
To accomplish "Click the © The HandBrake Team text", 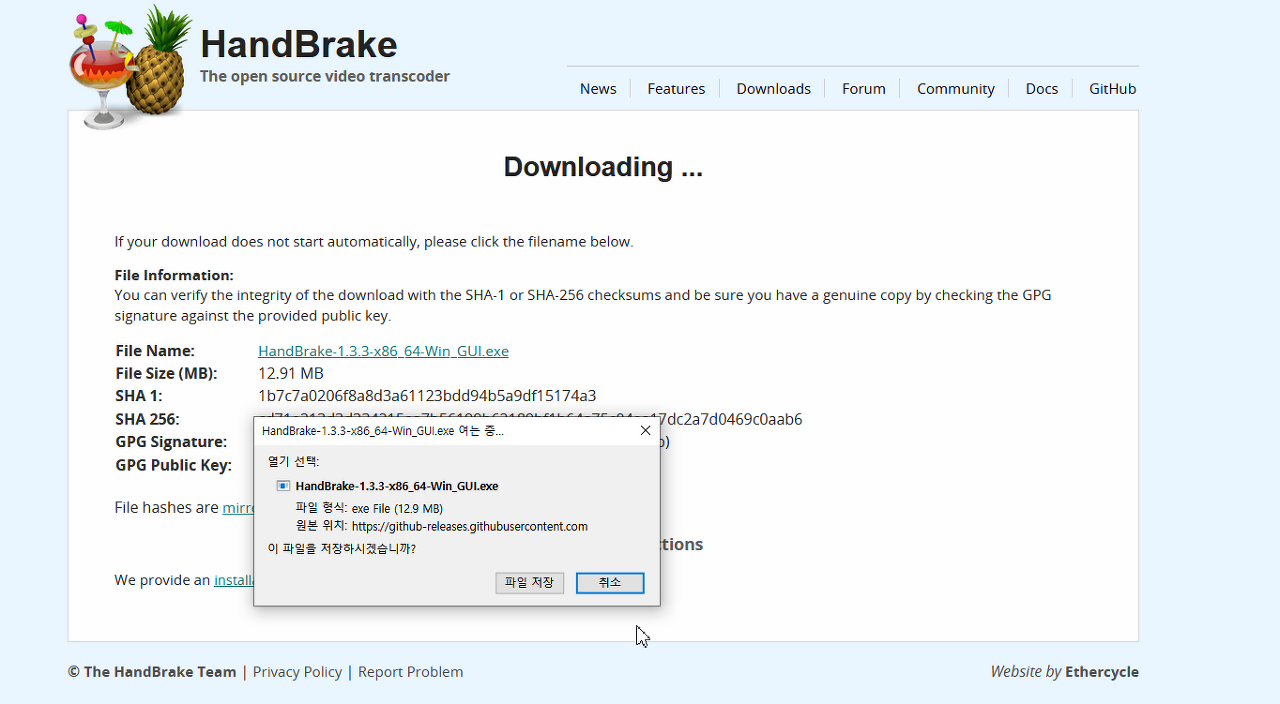I will pos(152,672).
